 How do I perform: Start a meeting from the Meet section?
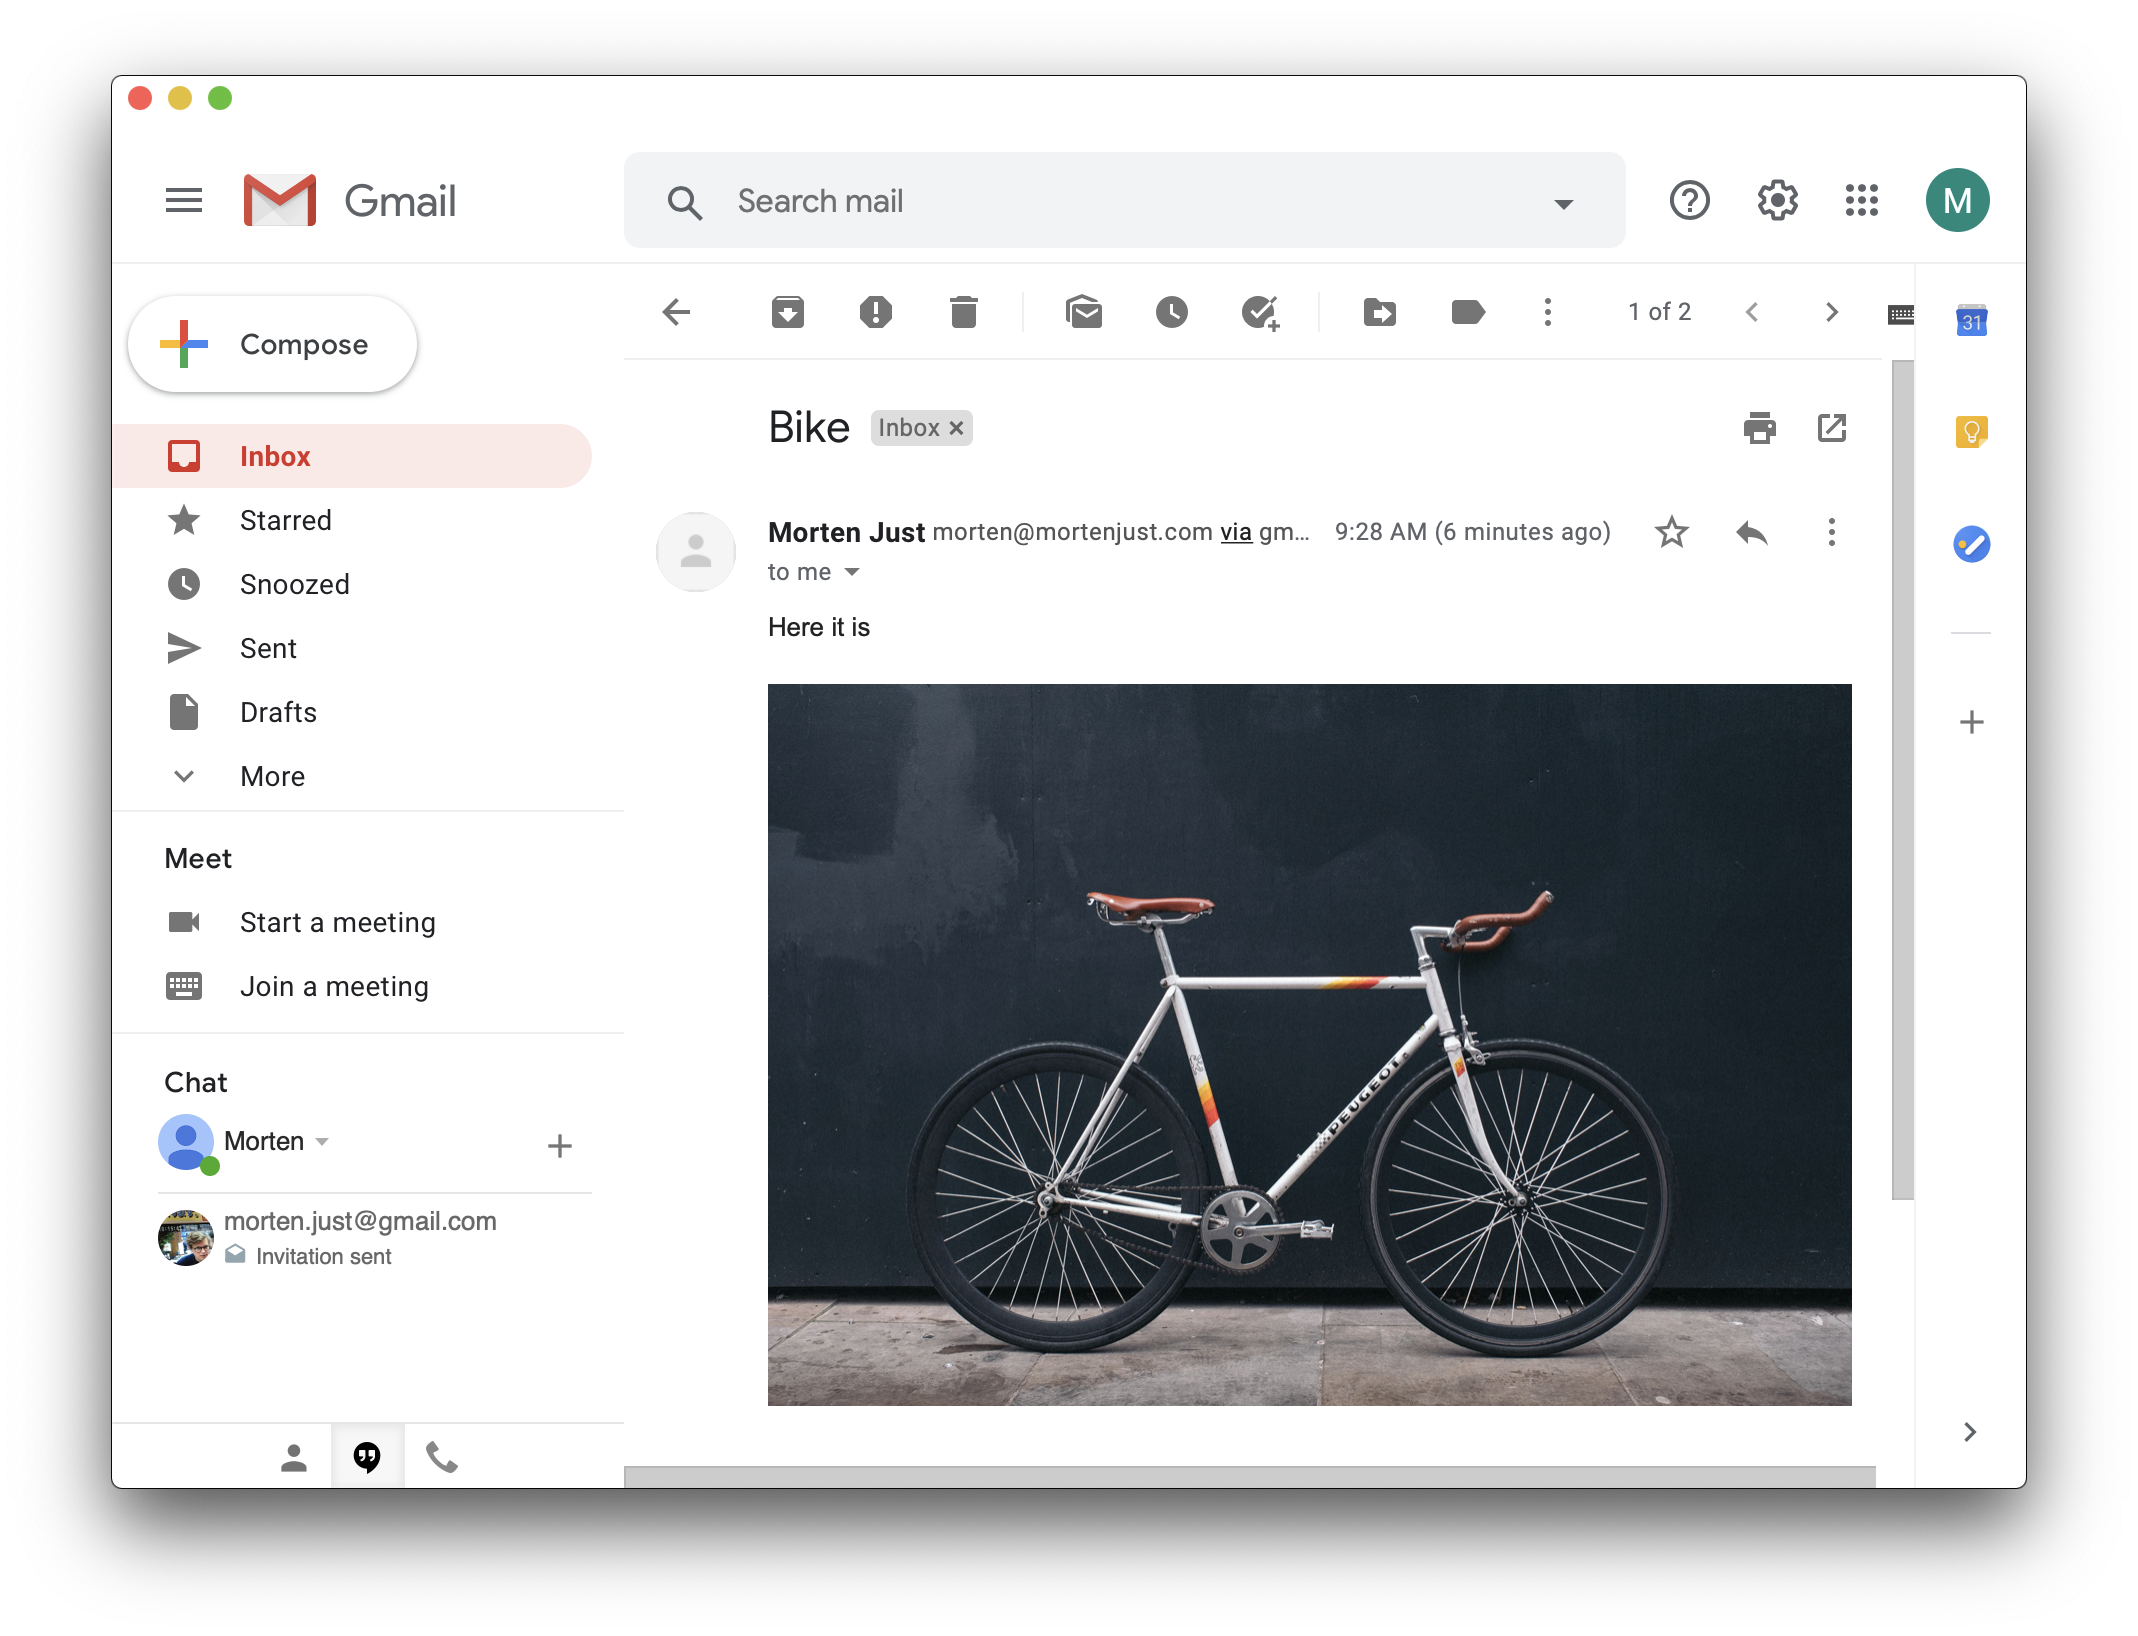337,922
